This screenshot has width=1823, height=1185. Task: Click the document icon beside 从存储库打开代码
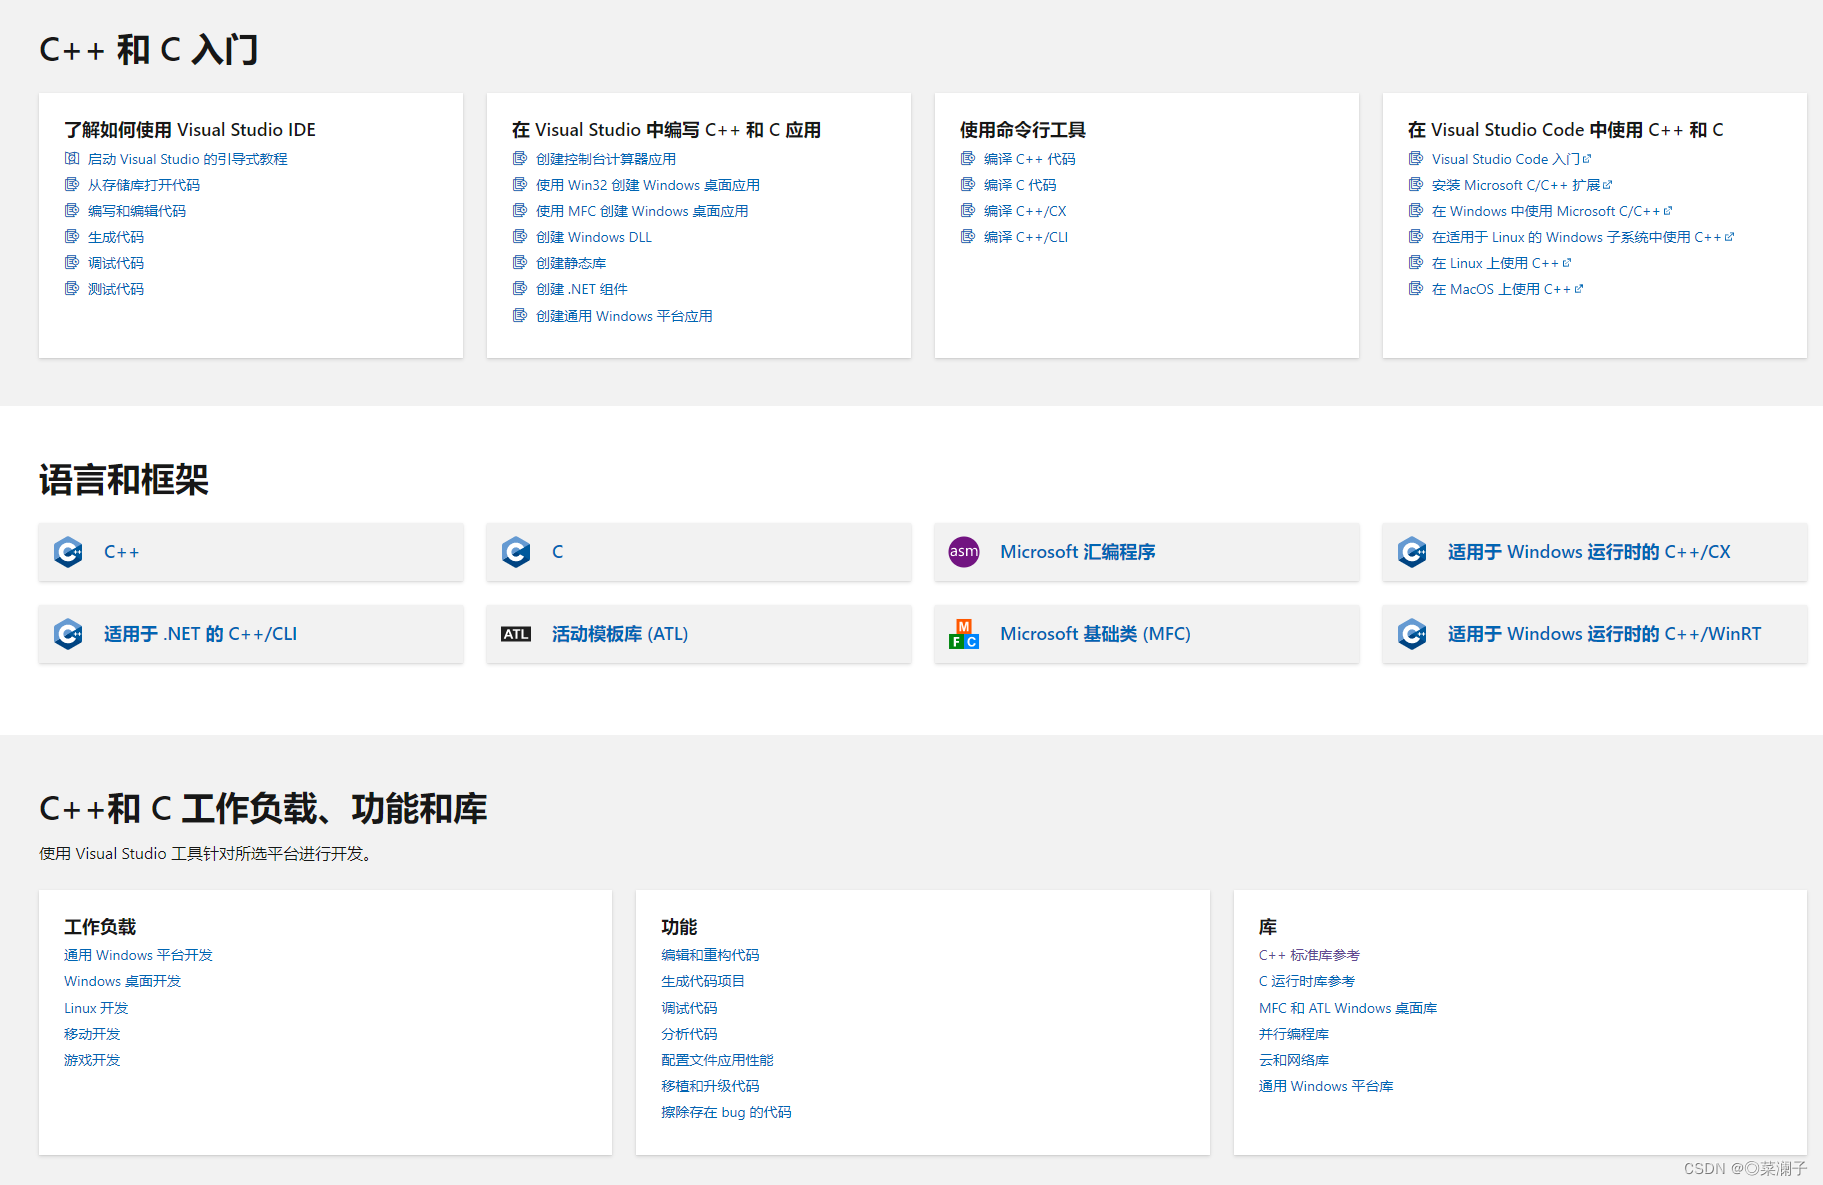(x=72, y=184)
